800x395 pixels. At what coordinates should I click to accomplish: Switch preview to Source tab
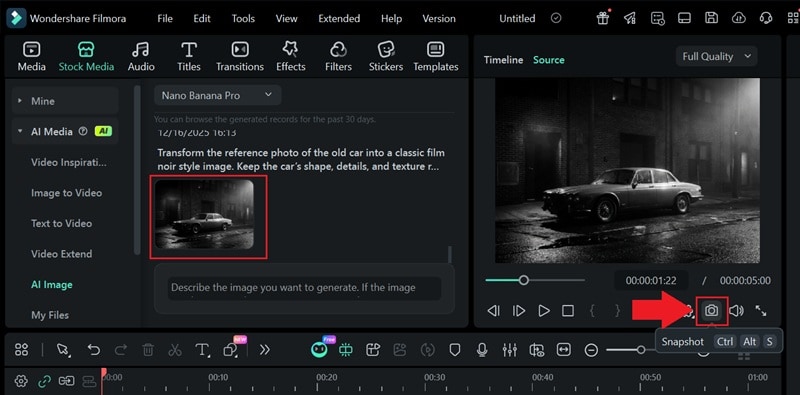[548, 60]
